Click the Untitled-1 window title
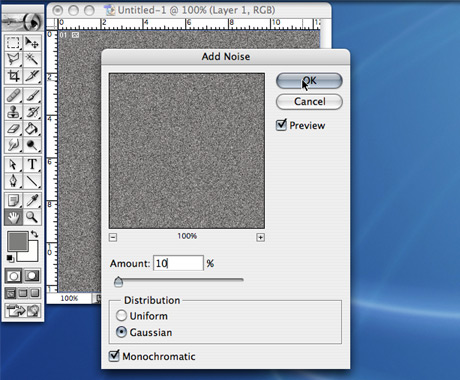 pyautogui.click(x=196, y=10)
